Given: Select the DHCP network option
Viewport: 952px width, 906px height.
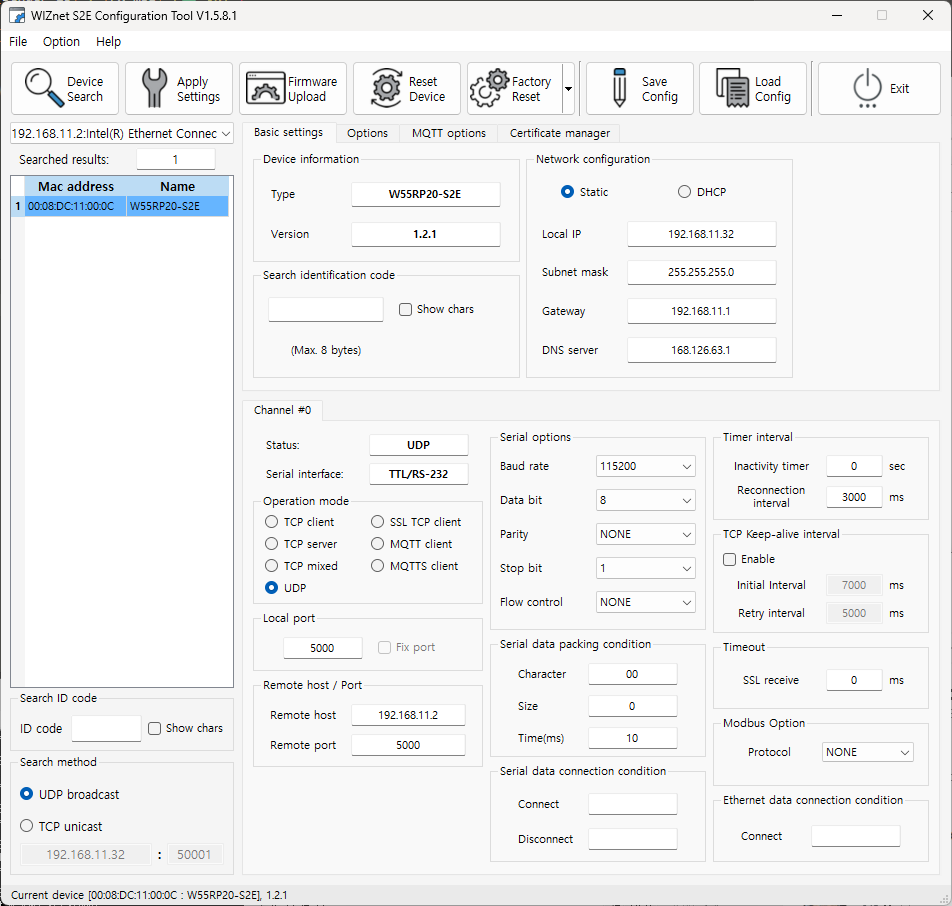Looking at the screenshot, I should pyautogui.click(x=684, y=192).
